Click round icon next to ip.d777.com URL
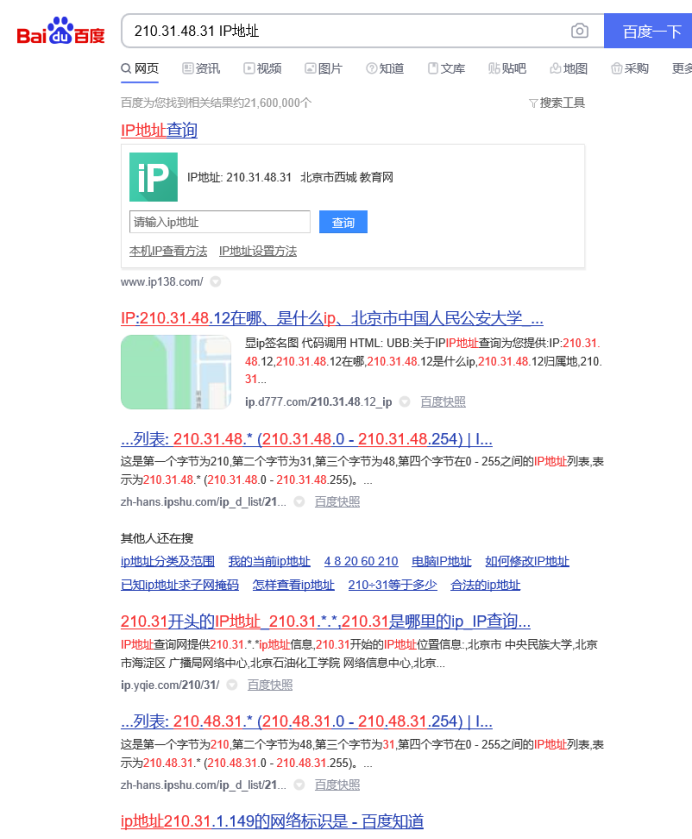Image resolution: width=692 pixels, height=839 pixels. point(405,401)
